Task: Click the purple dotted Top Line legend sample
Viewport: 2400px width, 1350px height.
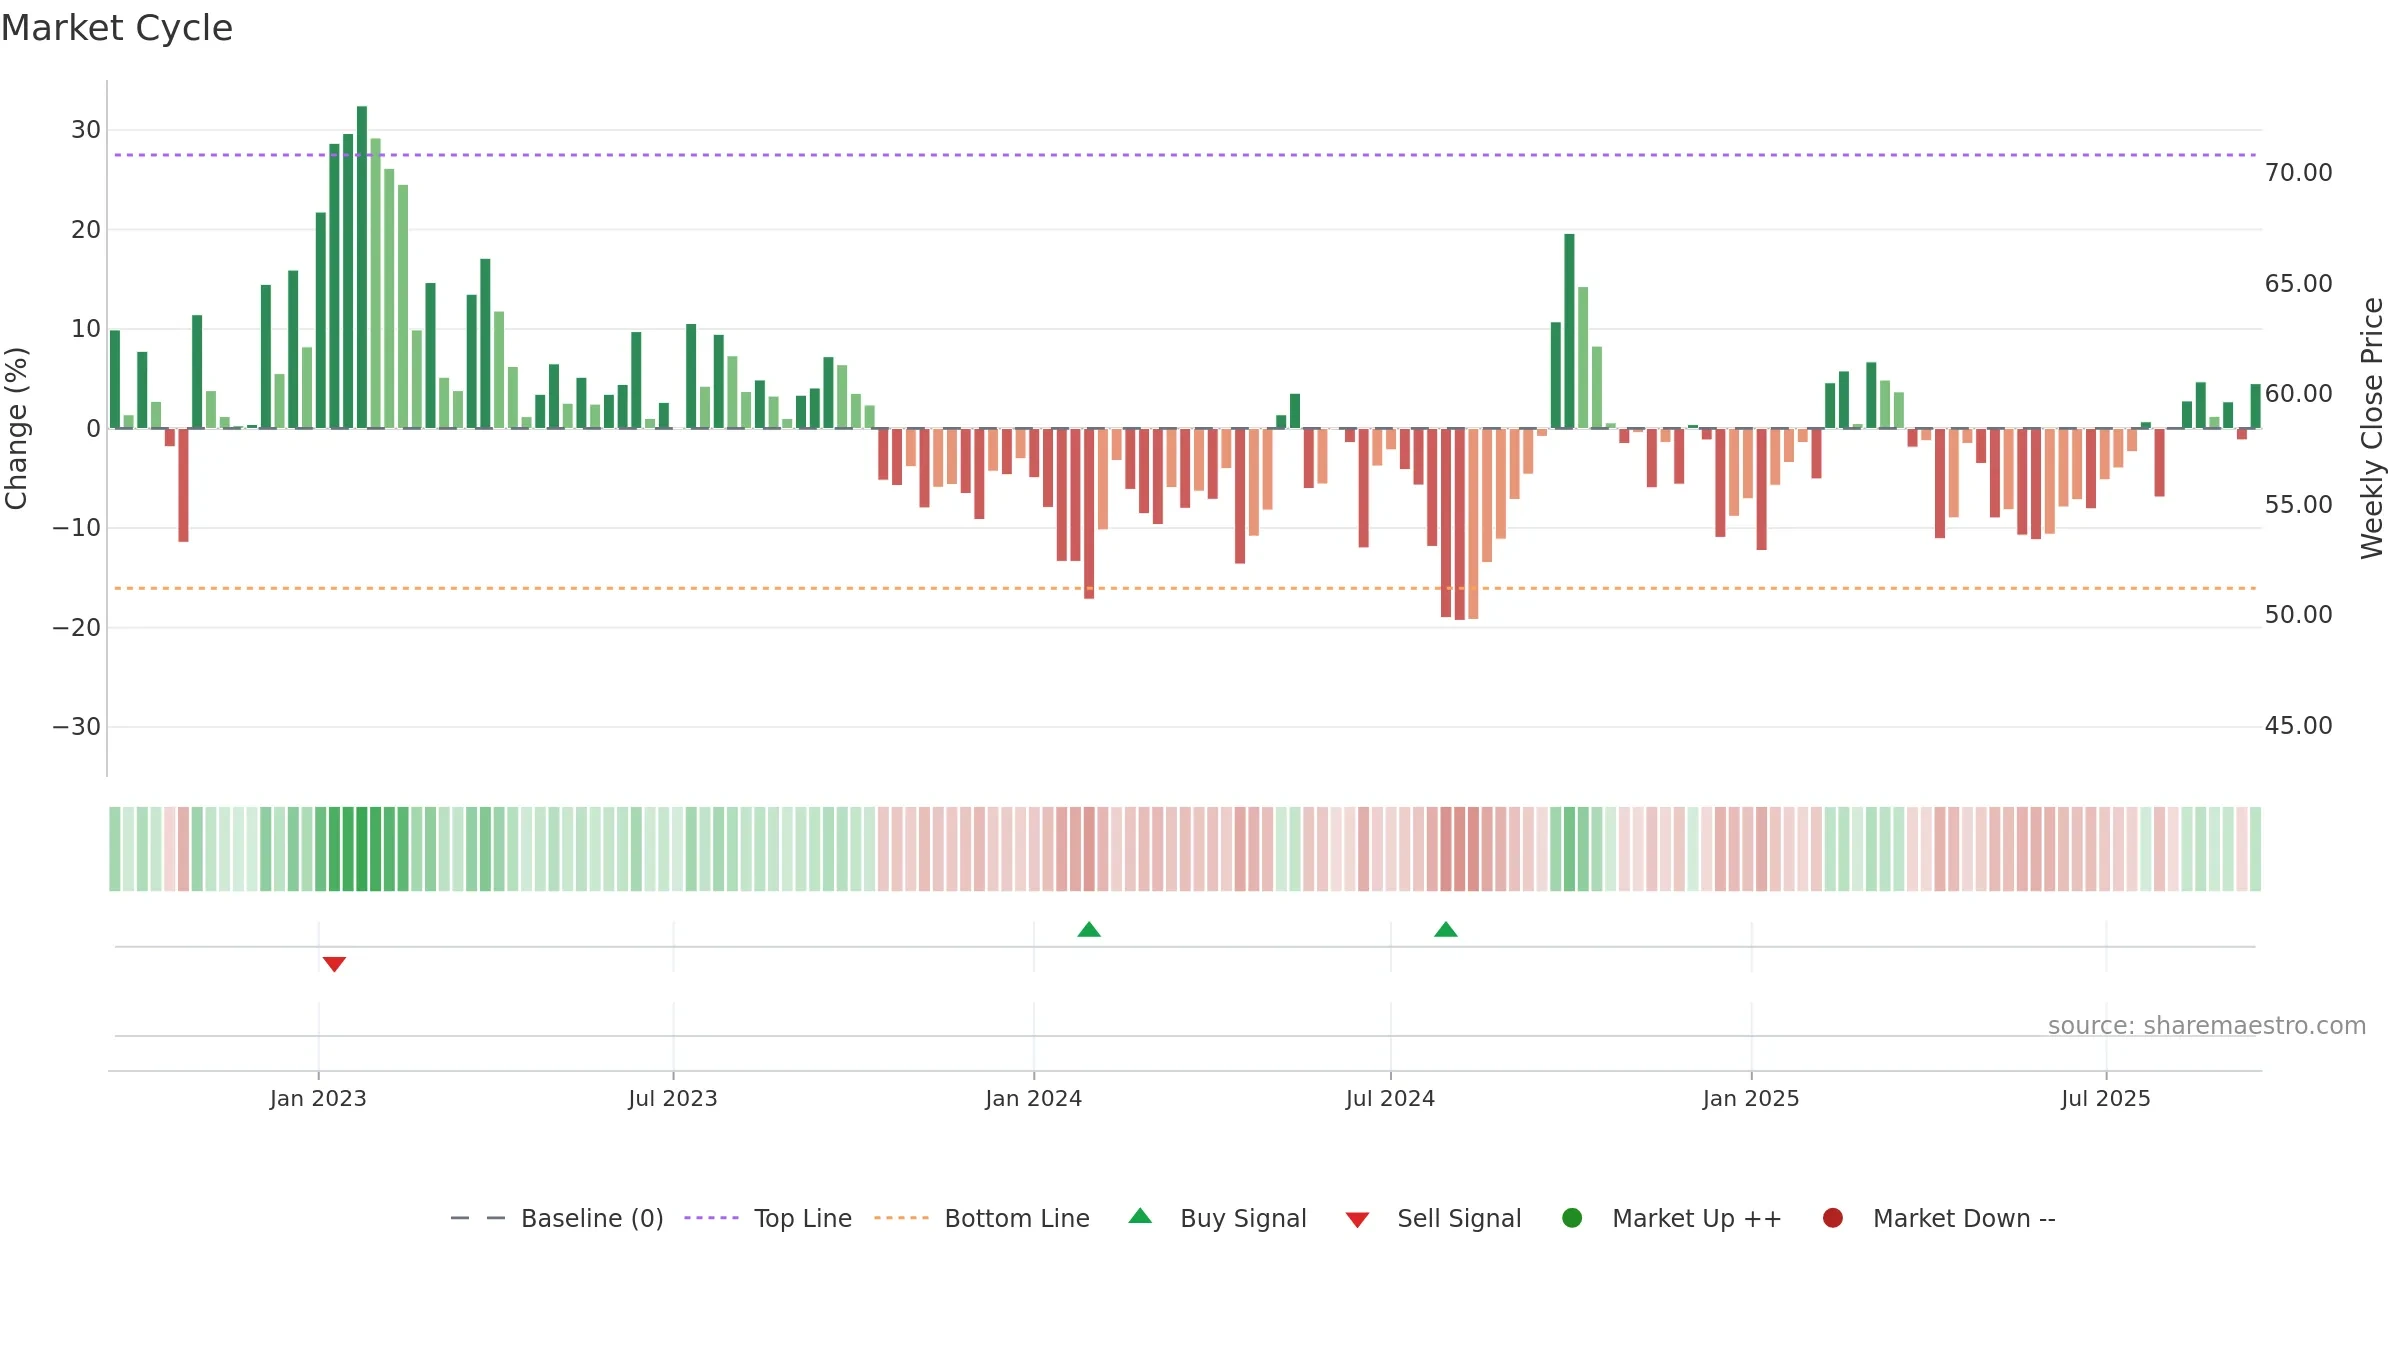Action: (x=711, y=1218)
